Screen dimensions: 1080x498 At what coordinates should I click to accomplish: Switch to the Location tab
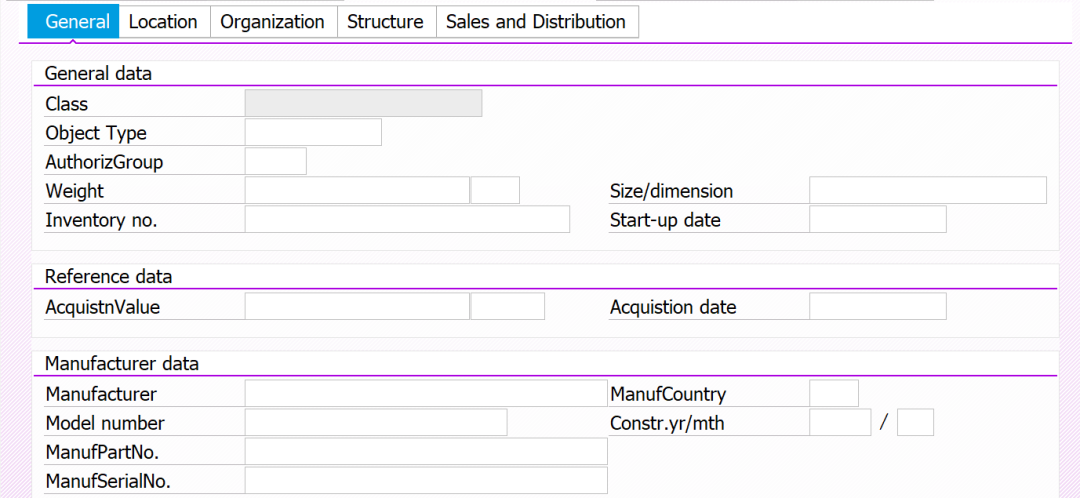(163, 22)
